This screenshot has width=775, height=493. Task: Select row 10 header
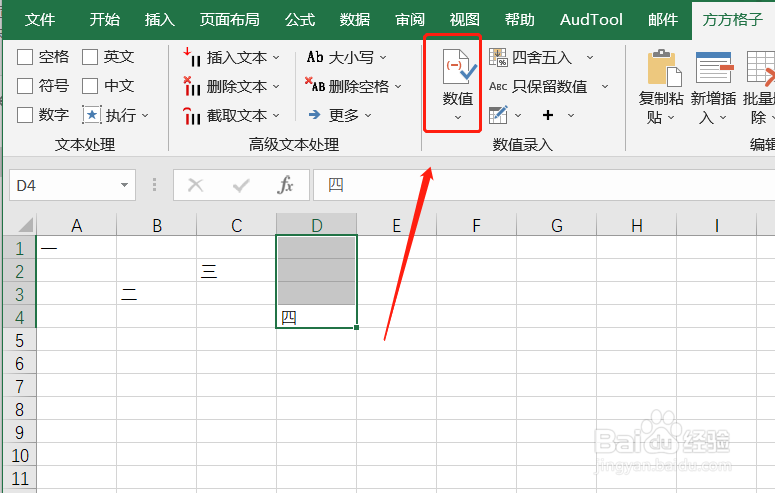tap(19, 455)
